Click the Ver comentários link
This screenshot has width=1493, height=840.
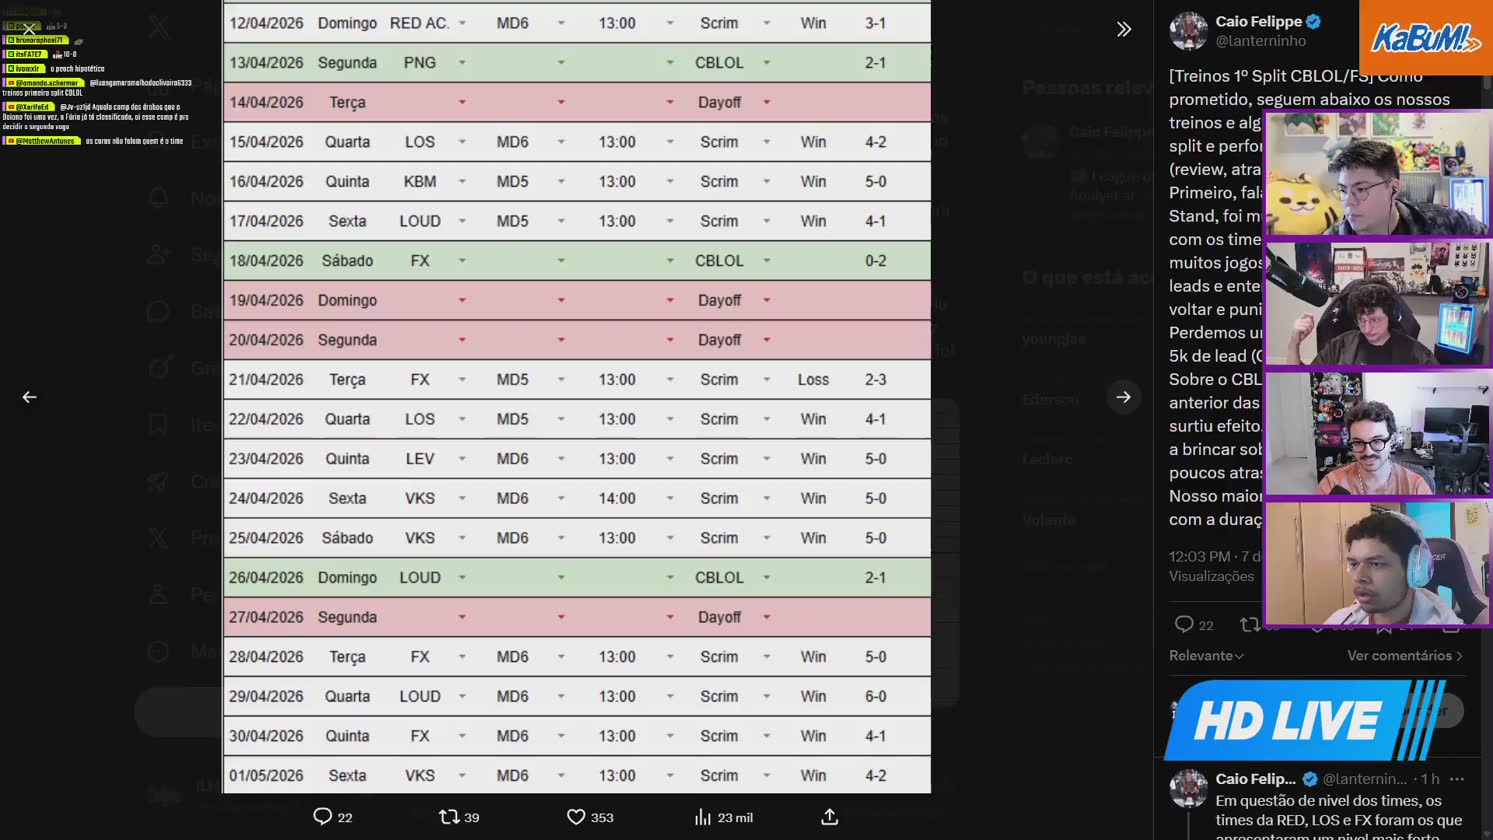pyautogui.click(x=1404, y=656)
